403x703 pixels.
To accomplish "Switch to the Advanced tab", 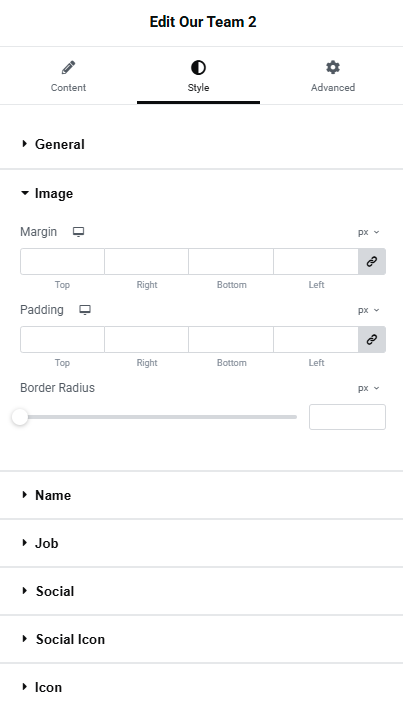I will [x=333, y=76].
